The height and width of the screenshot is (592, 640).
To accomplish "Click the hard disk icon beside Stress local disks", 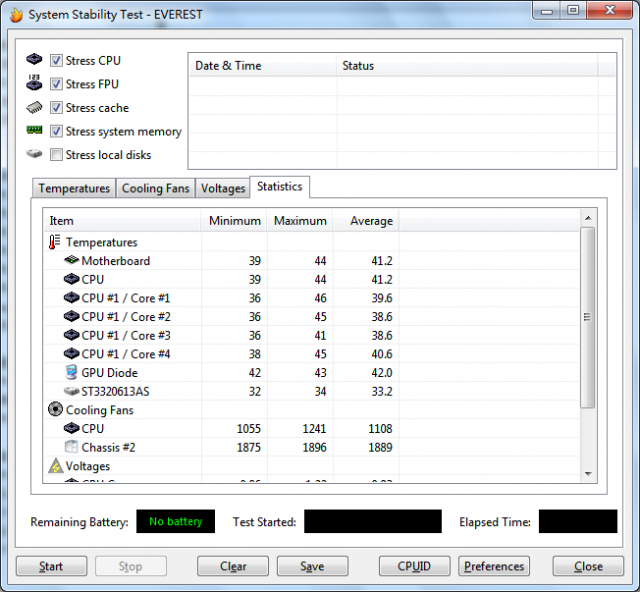I will [x=34, y=154].
